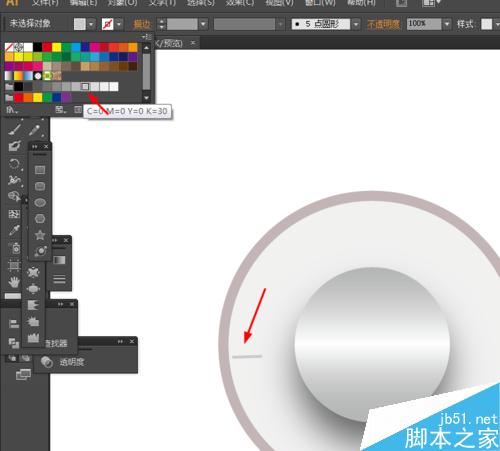
Task: Choose the Flare tool in shape panel
Action: click(40, 251)
